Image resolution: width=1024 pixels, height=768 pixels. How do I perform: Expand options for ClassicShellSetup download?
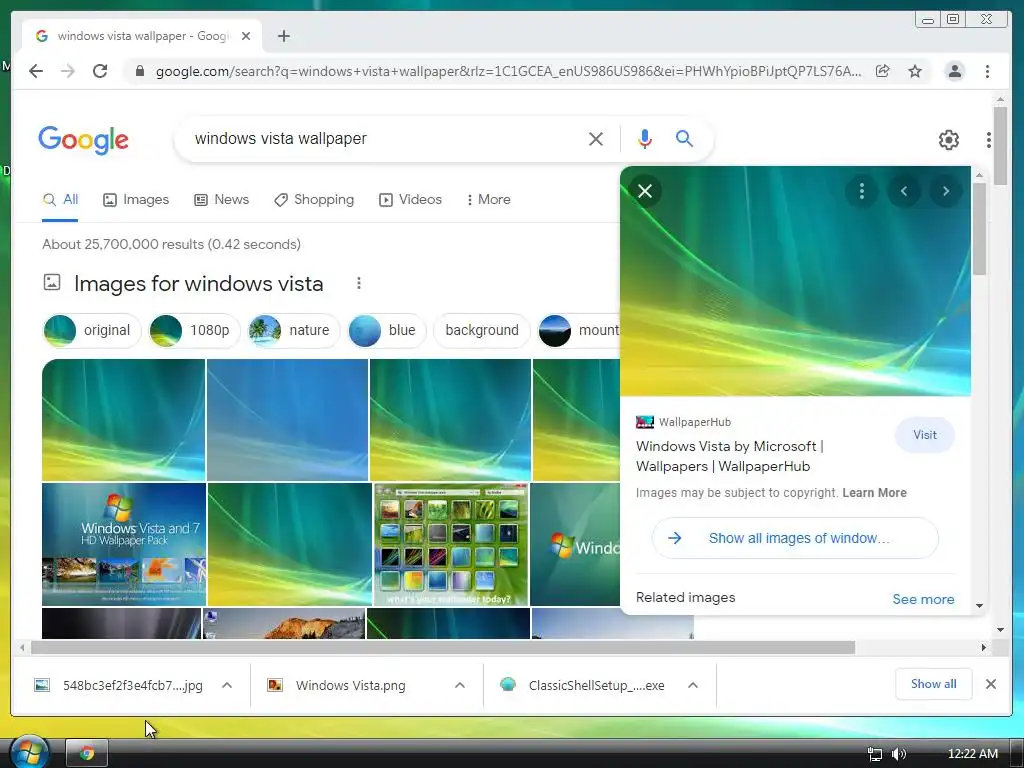(693, 685)
